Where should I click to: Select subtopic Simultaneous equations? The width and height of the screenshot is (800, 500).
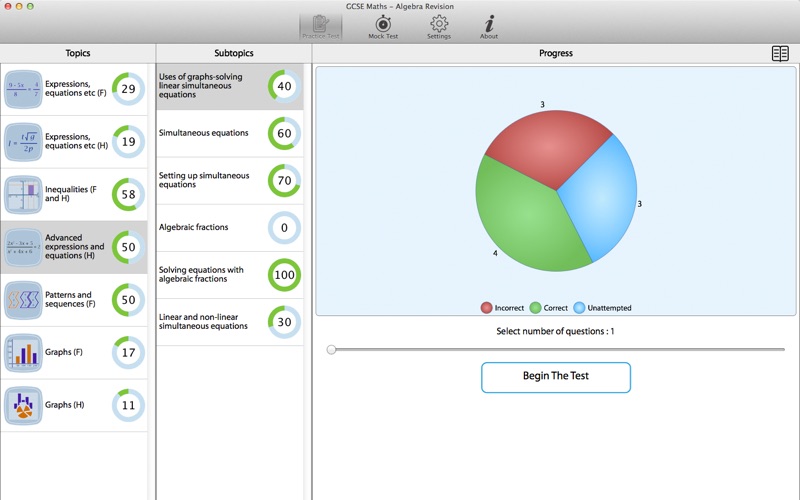(x=230, y=133)
